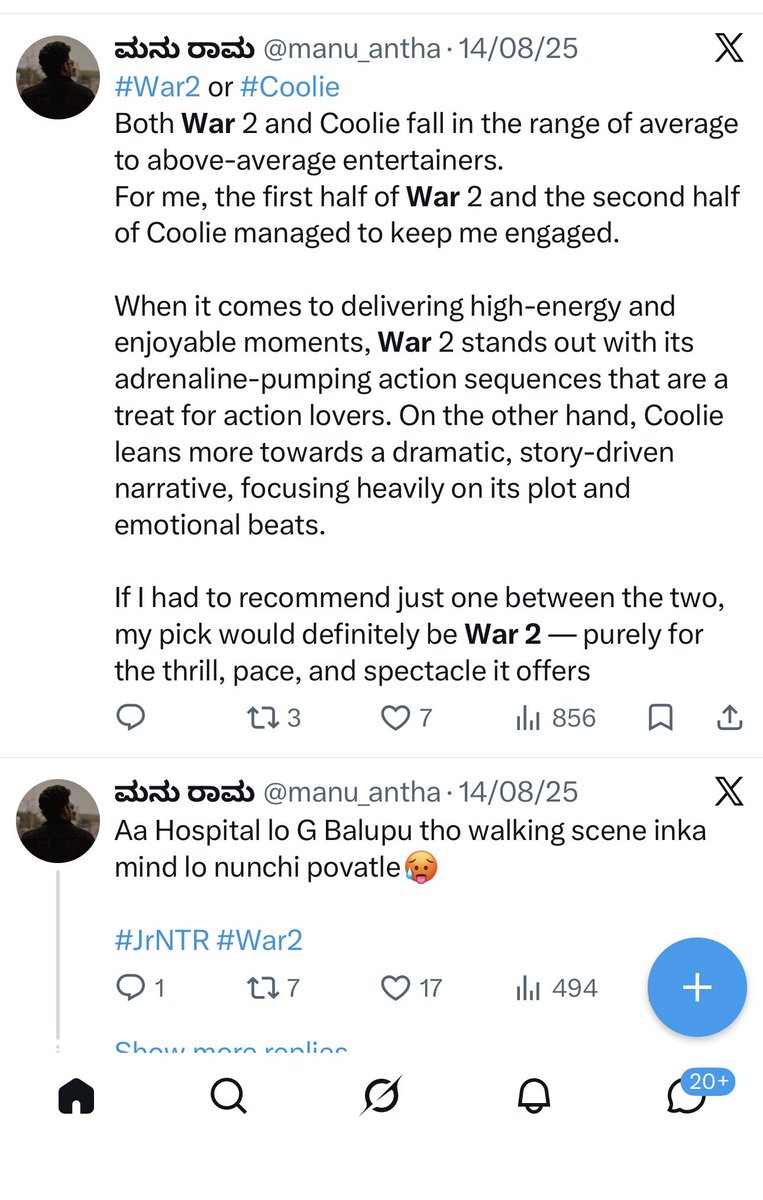Repost the reply with 7 reposts
Screen dimensions: 763x1200
click(x=273, y=988)
